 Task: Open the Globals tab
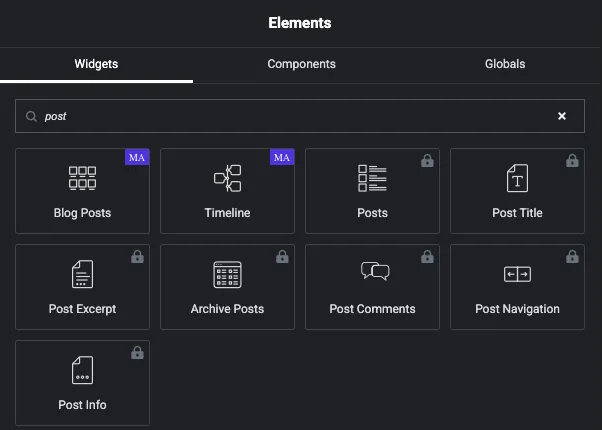tap(505, 64)
